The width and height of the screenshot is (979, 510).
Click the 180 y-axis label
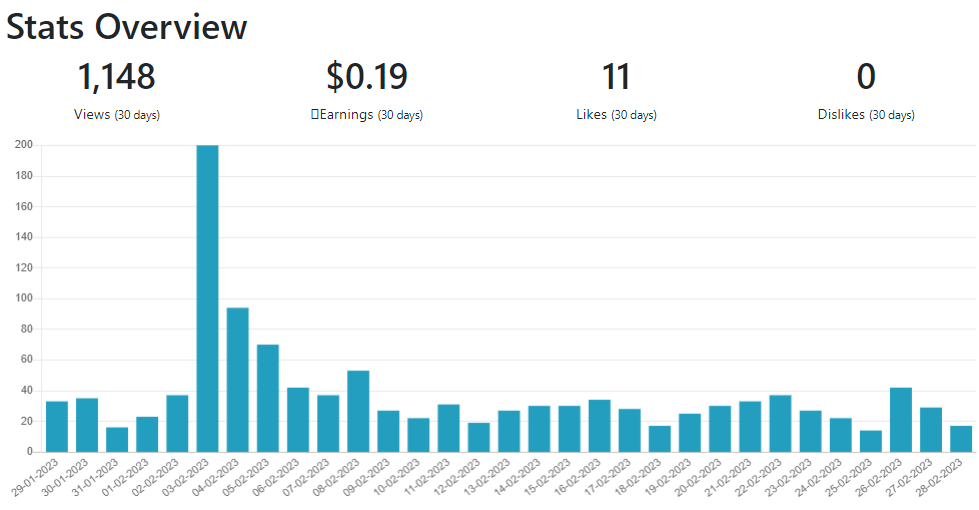click(24, 175)
